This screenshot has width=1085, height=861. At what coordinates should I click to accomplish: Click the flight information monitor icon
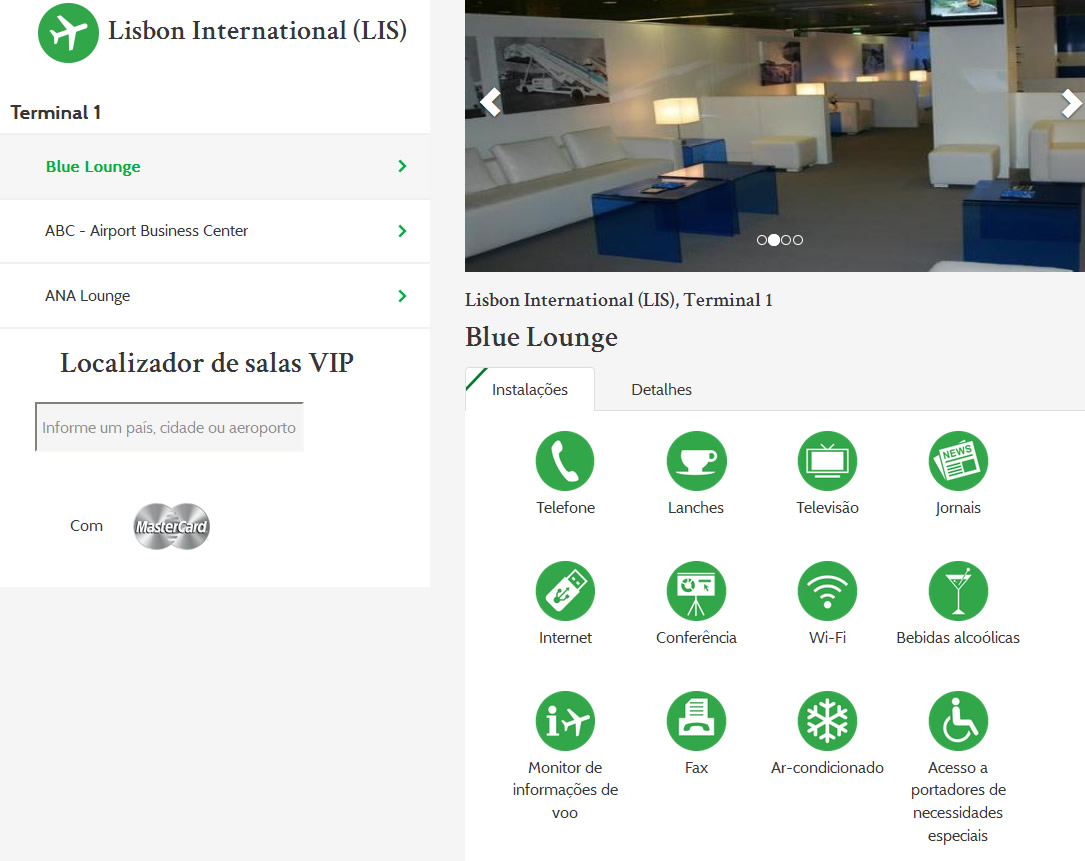565,721
